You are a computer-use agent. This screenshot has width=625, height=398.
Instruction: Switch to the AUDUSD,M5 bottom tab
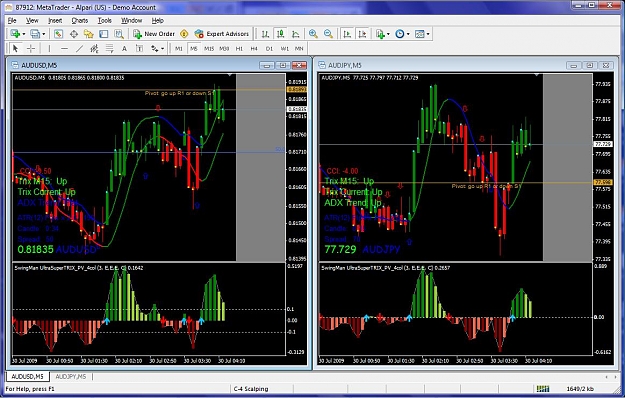[x=27, y=376]
